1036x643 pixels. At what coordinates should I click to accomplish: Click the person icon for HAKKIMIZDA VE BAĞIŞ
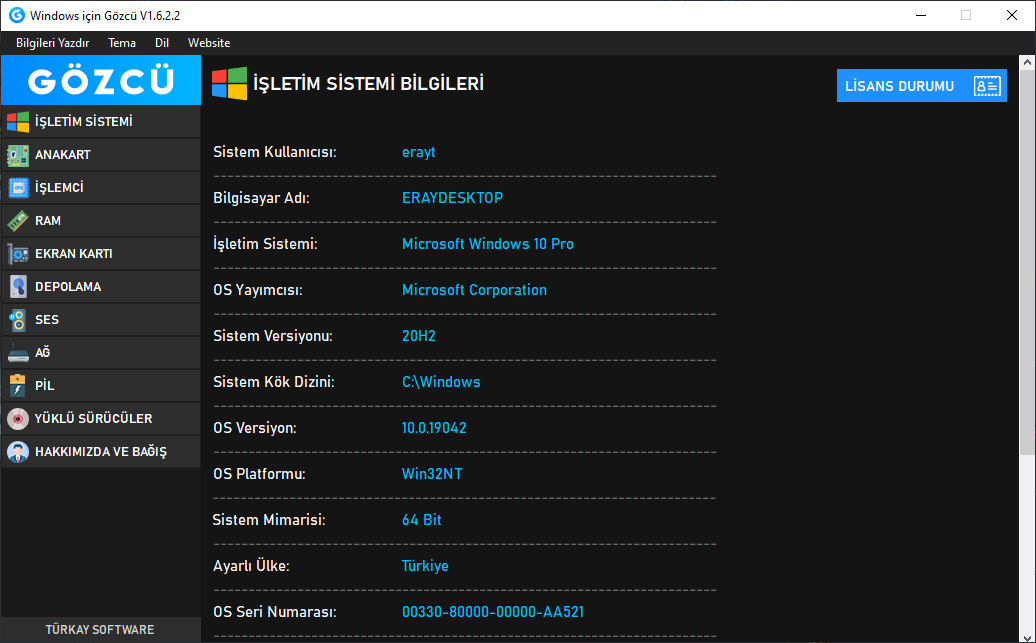pyautogui.click(x=18, y=452)
